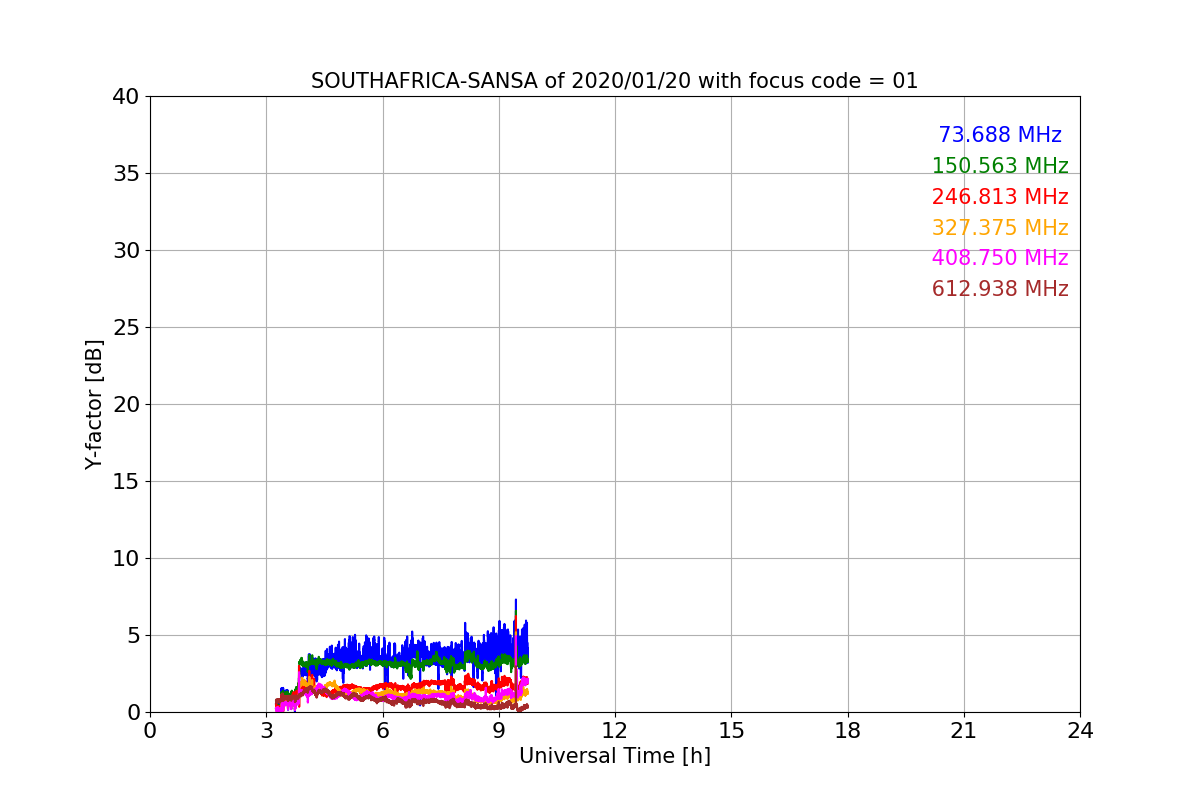Select the 408.750 MHz legend label
The image size is (1200, 800).
(1000, 258)
